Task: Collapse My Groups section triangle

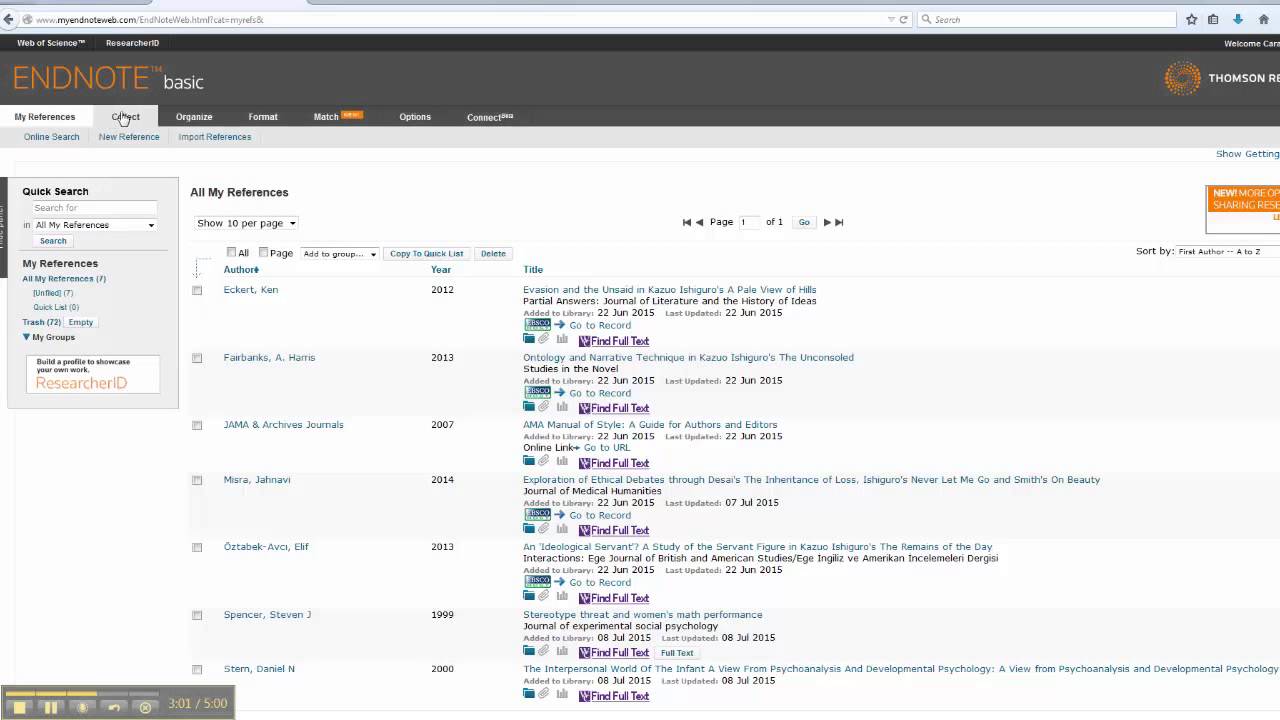Action: click(26, 337)
